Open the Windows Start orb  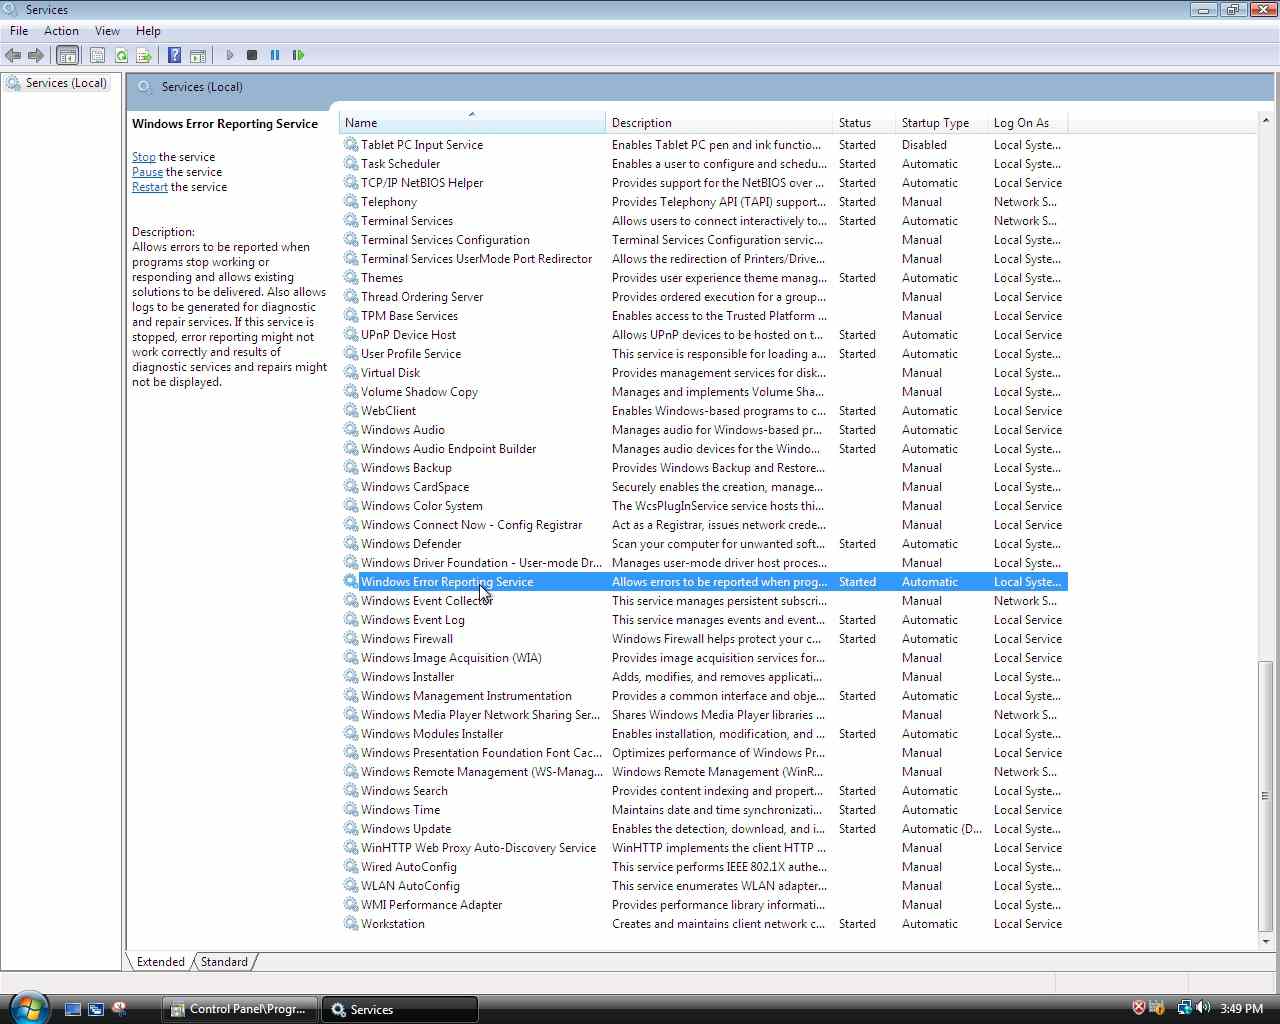tap(28, 1008)
